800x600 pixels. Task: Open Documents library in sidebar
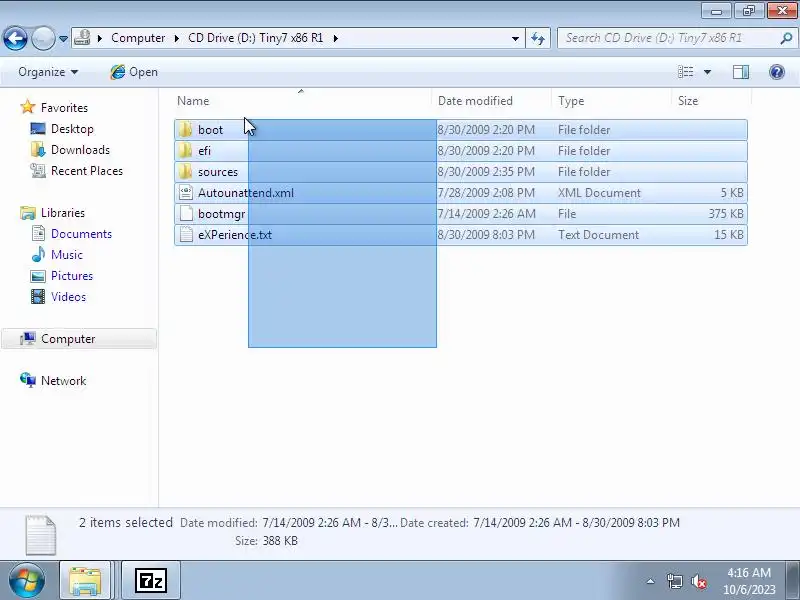coord(81,233)
